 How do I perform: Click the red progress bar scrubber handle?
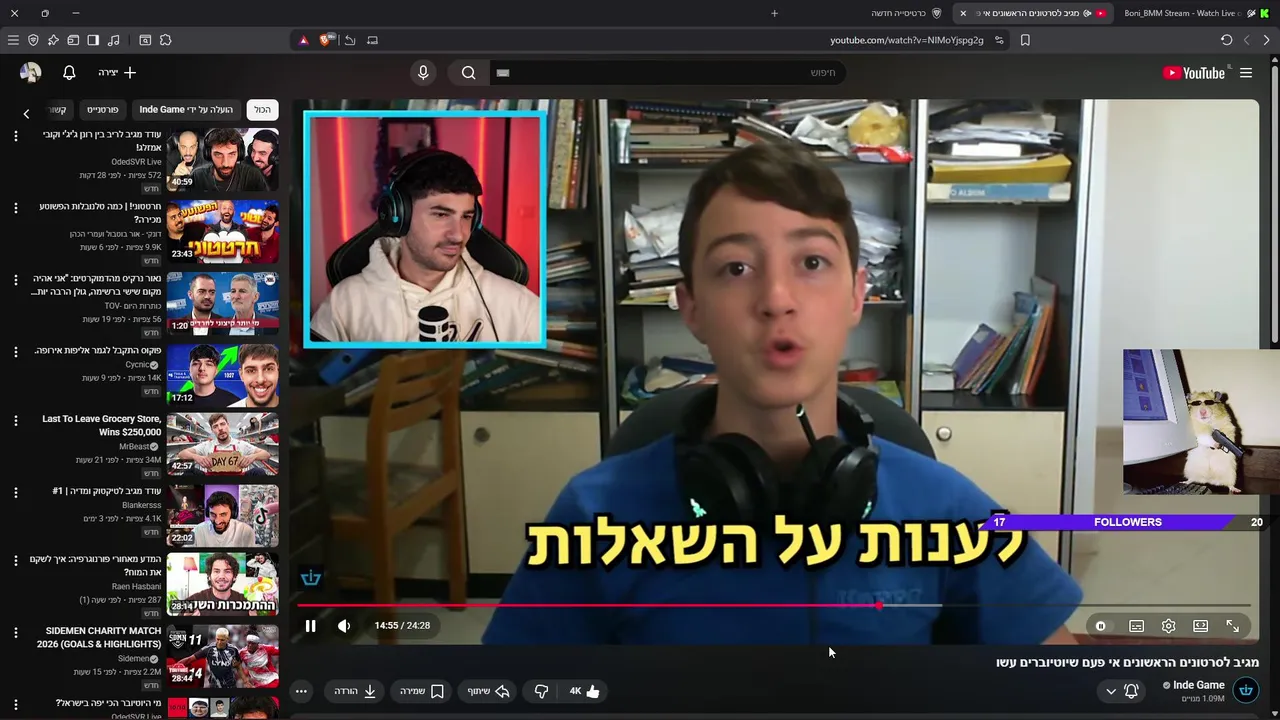click(x=879, y=605)
